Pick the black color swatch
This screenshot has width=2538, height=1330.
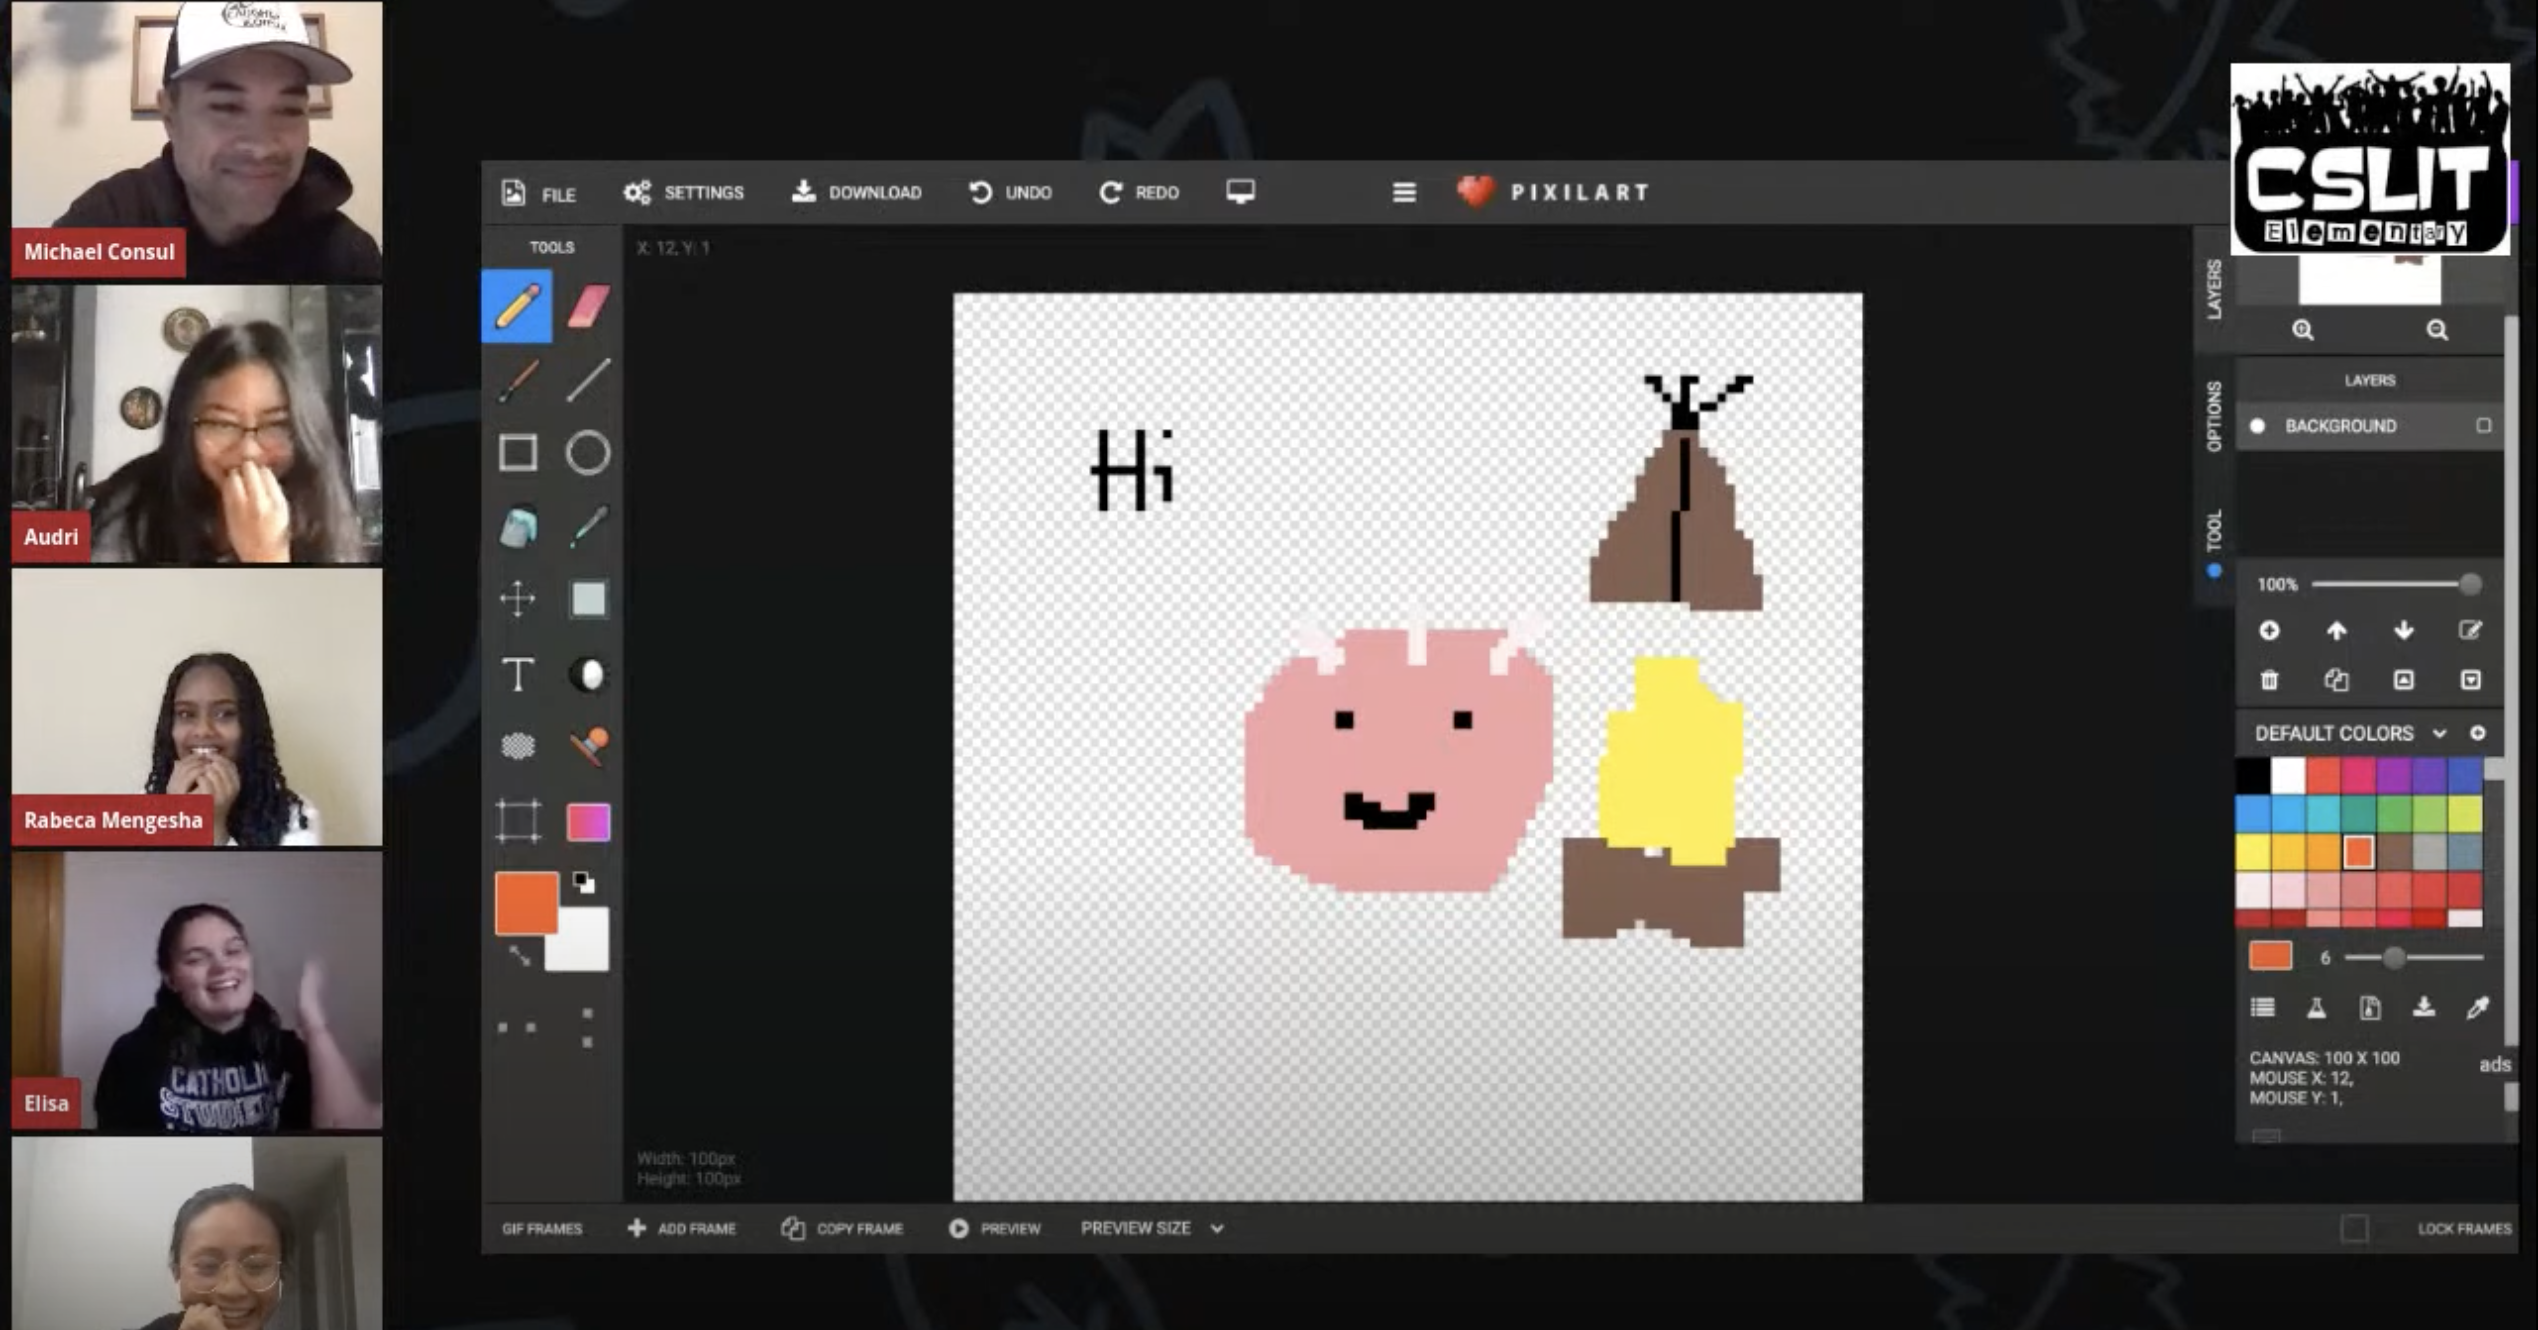[2253, 775]
